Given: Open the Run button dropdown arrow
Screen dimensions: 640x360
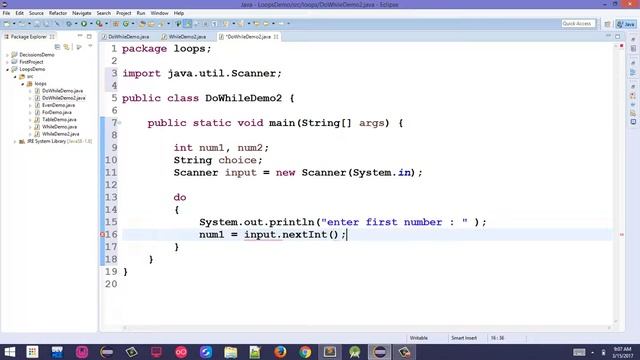Looking at the screenshot, I should point(91,24).
